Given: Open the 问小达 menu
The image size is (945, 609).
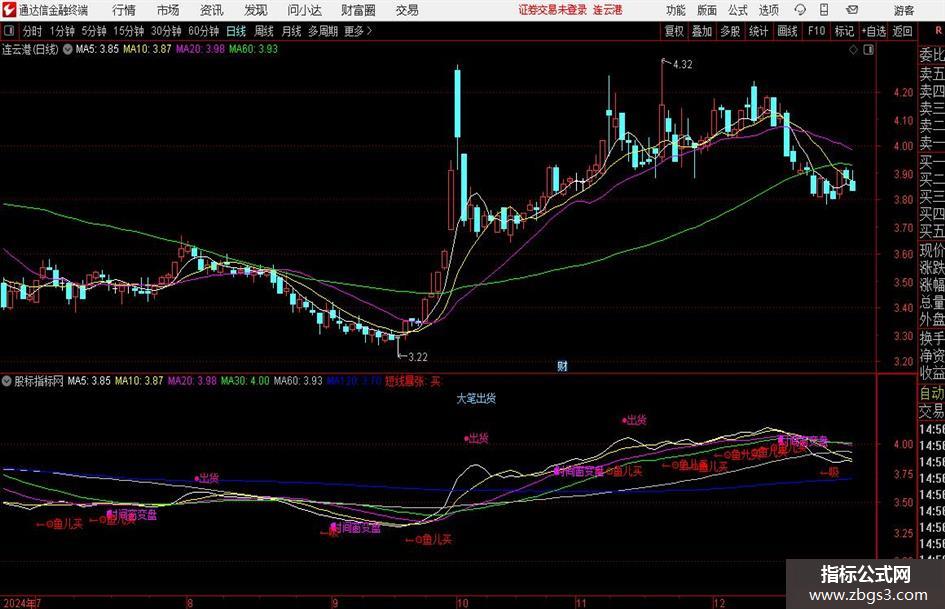Looking at the screenshot, I should click(304, 10).
